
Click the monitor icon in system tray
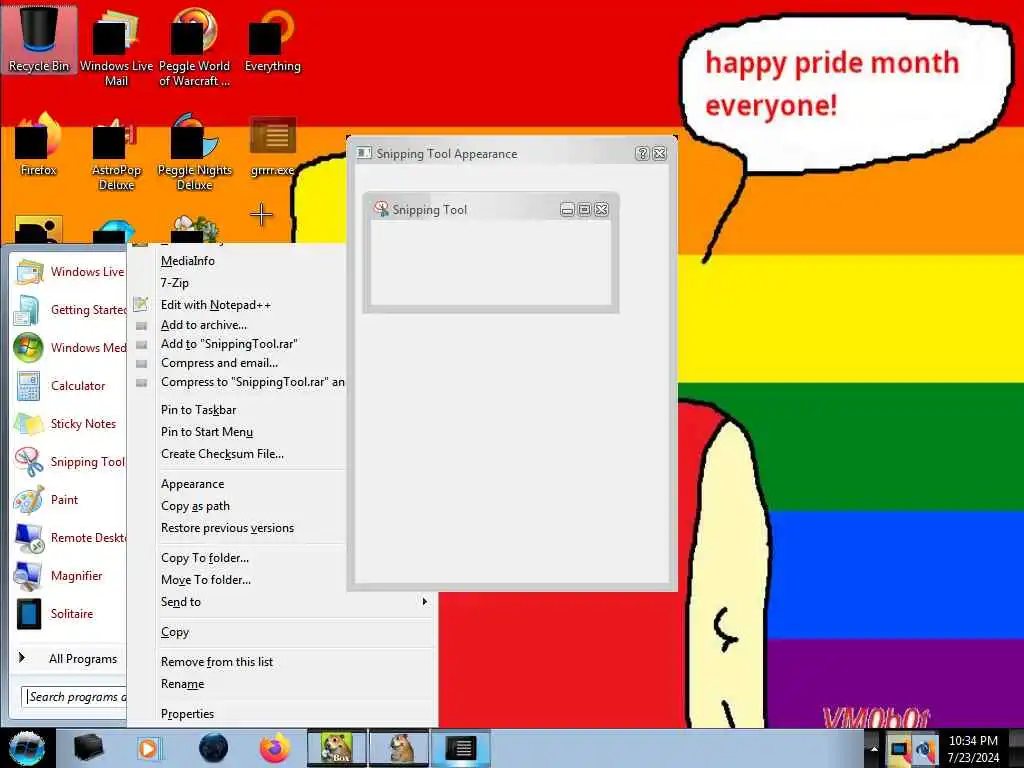click(x=899, y=748)
